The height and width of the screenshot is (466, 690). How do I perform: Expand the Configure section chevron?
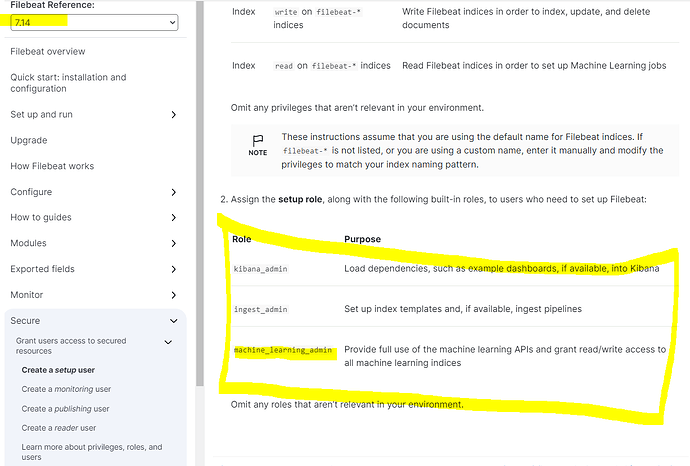(x=173, y=192)
